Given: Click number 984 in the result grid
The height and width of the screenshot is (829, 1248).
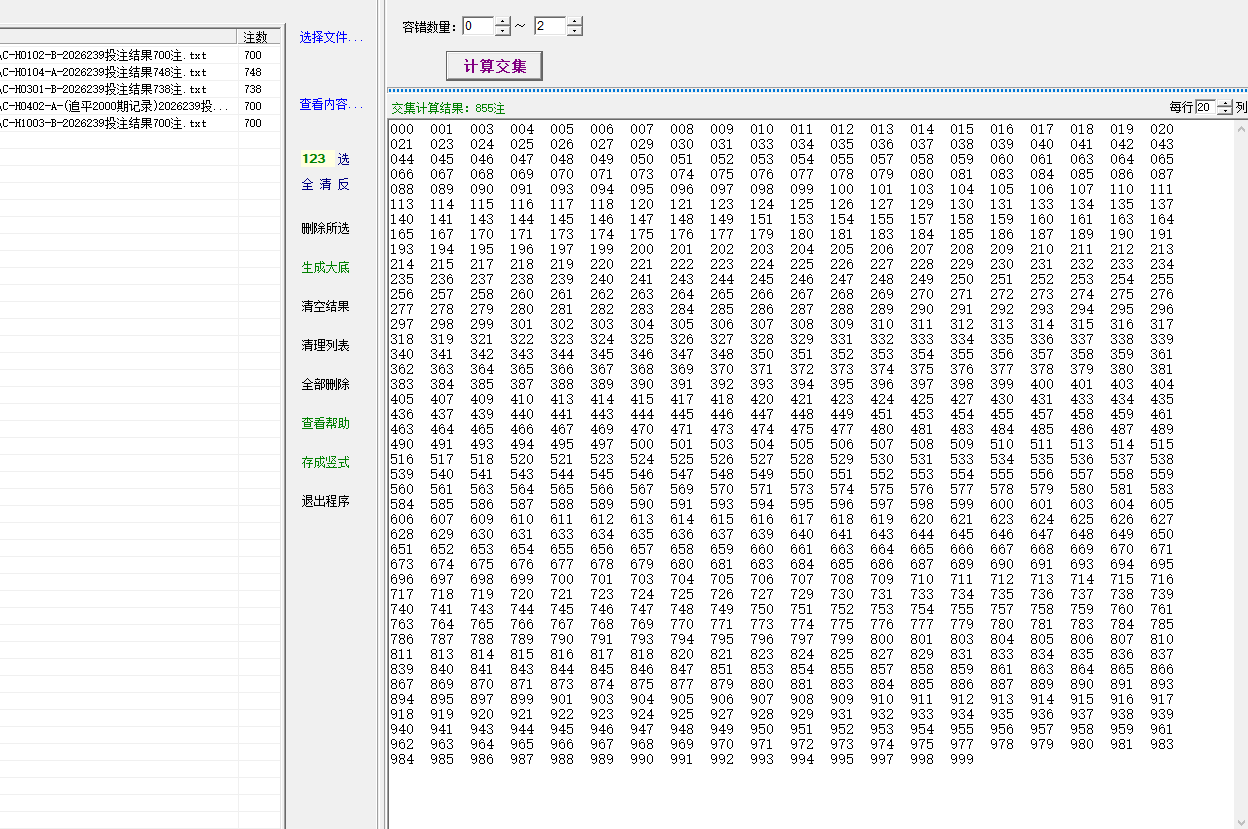Looking at the screenshot, I should [x=402, y=759].
